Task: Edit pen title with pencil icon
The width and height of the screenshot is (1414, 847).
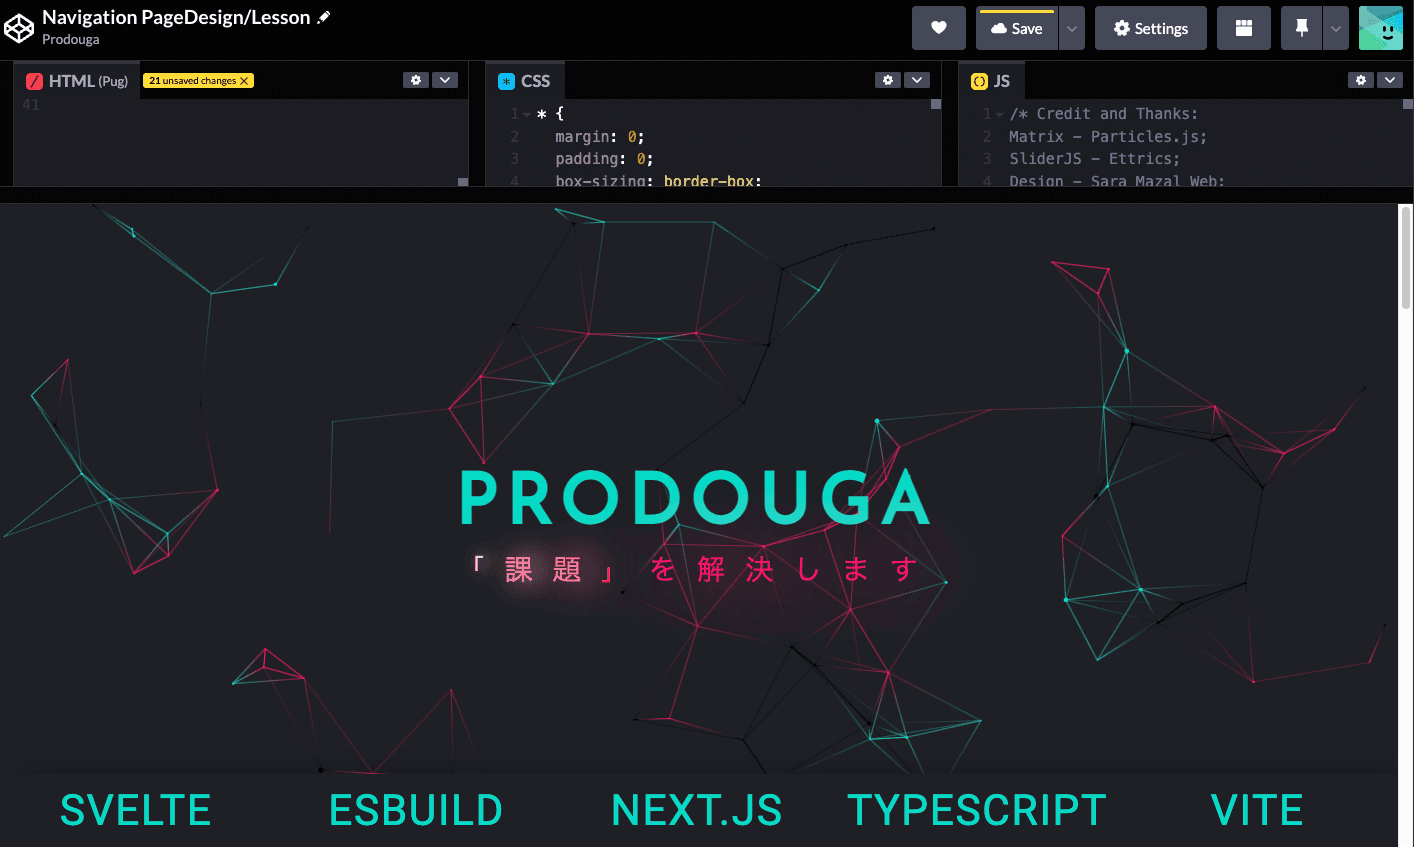Action: [x=324, y=17]
